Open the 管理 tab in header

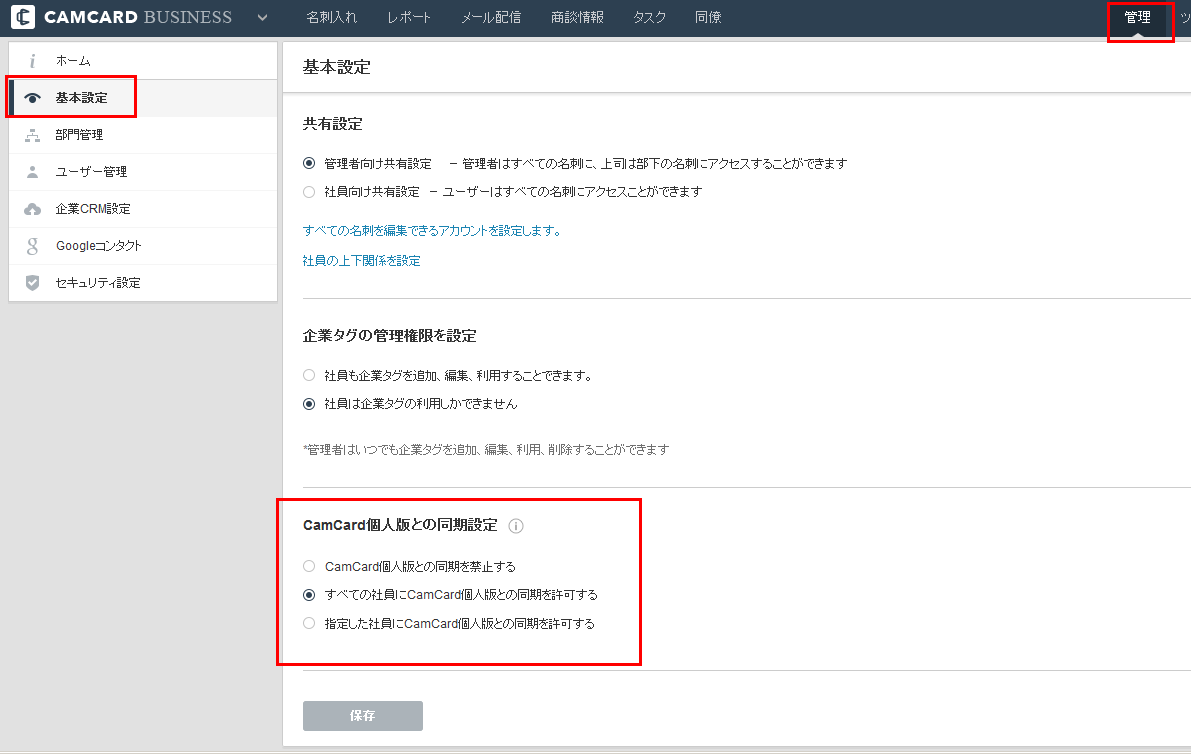(x=1137, y=17)
